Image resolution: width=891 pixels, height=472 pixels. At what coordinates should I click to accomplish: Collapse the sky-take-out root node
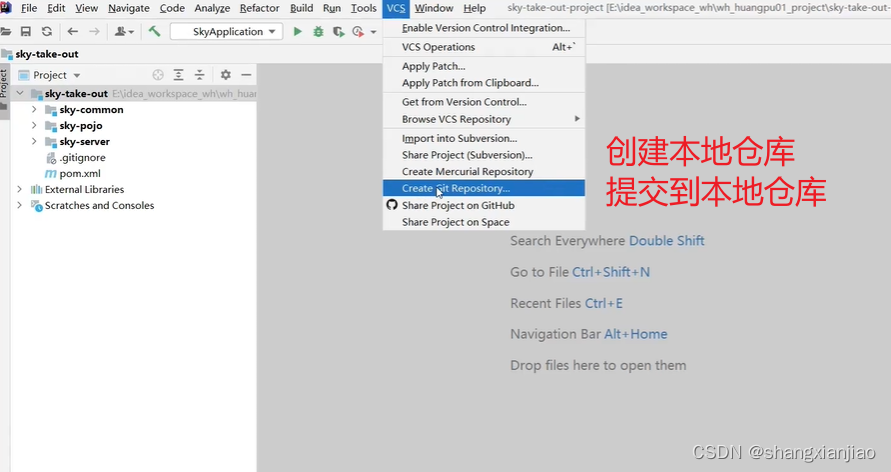[x=20, y=93]
